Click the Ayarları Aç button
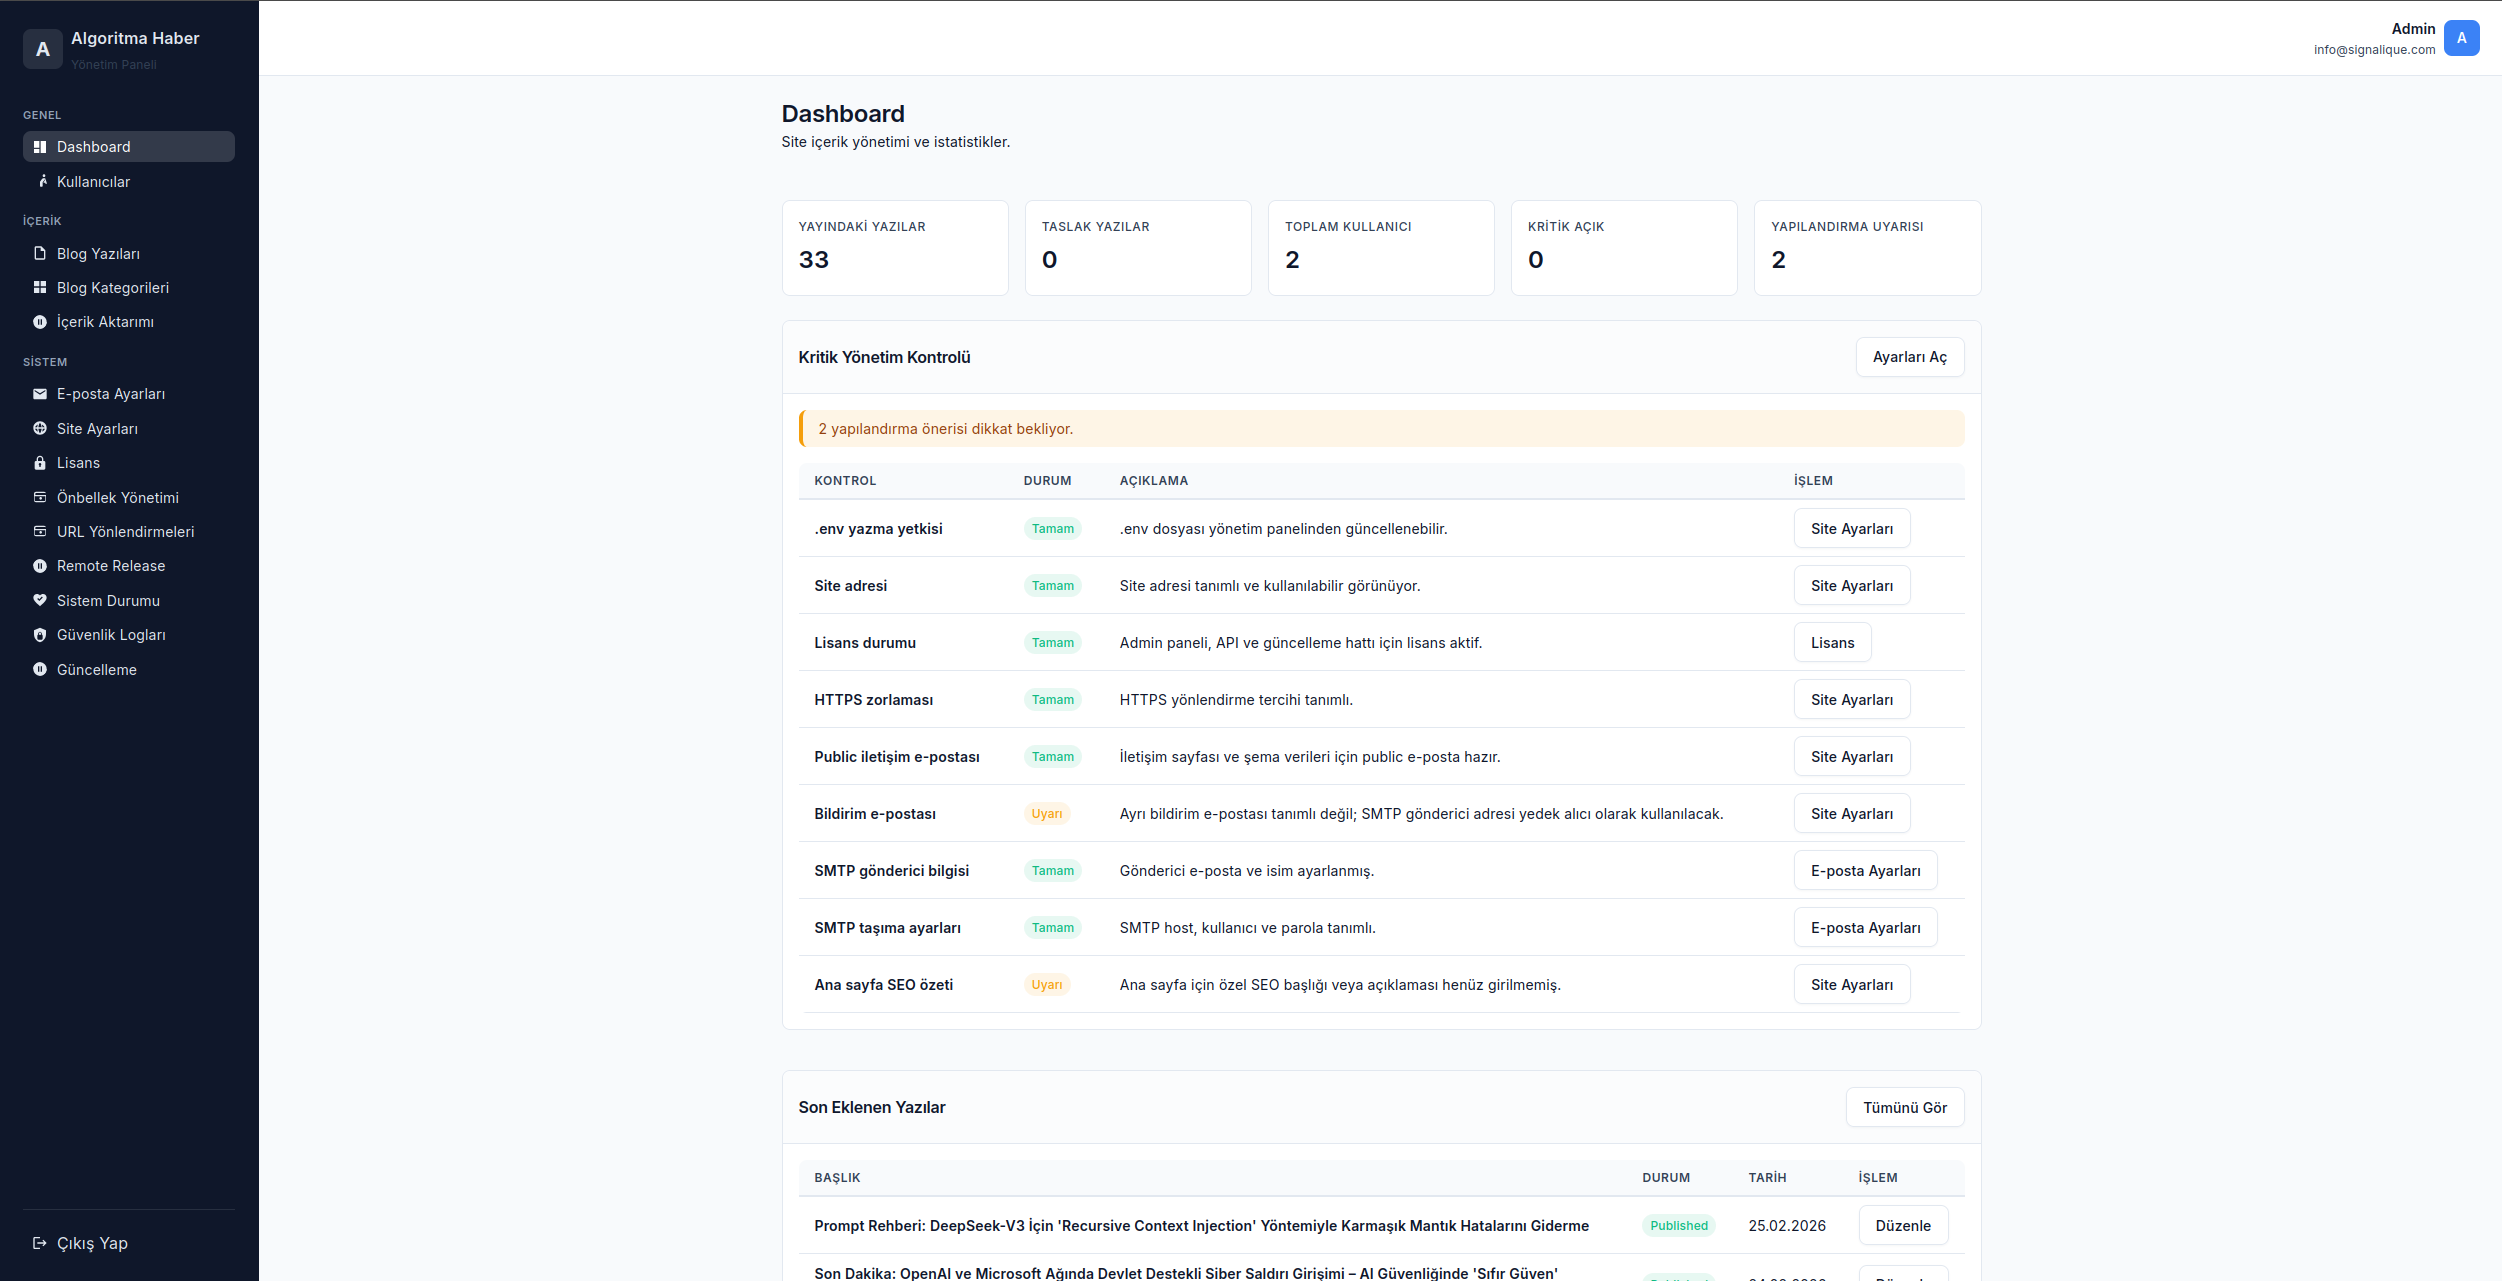 click(x=1909, y=357)
